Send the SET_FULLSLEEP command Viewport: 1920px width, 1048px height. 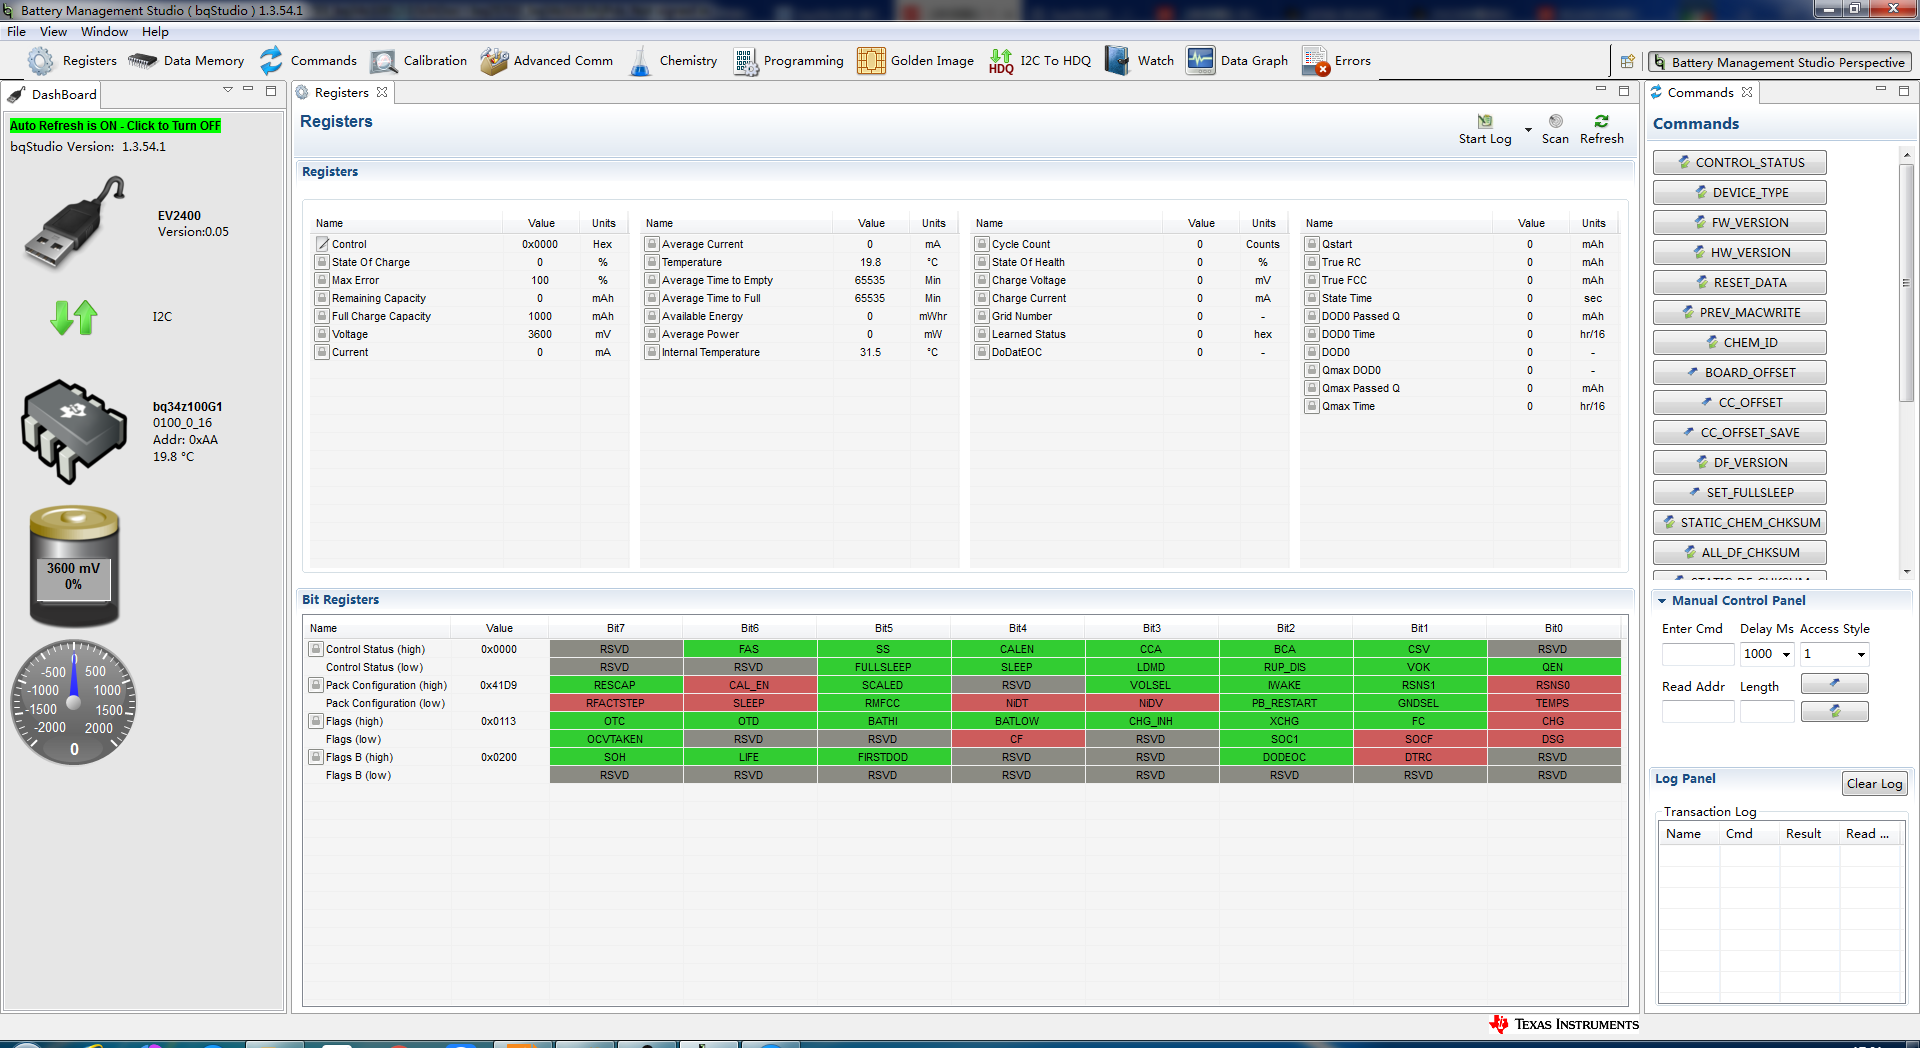point(1740,493)
